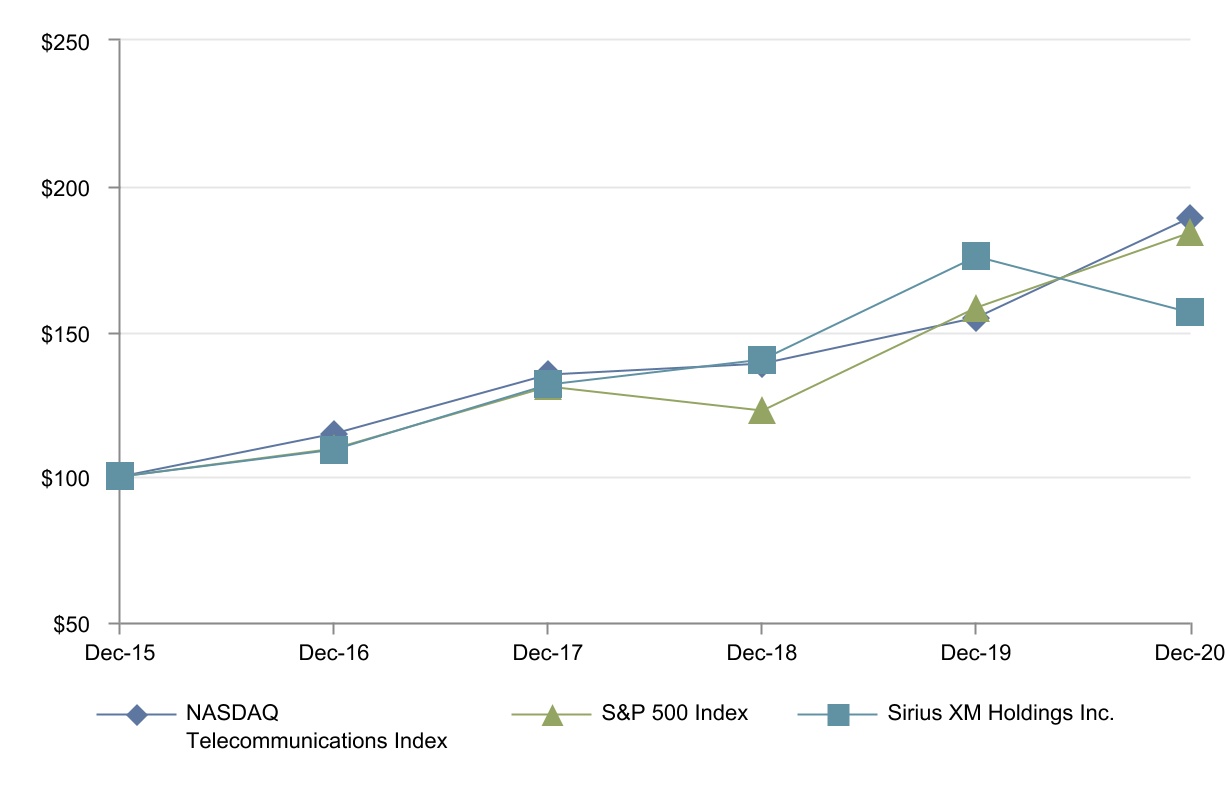Click the S&P 500 triangle icon in the legend
This screenshot has width=1230, height=800.
click(x=552, y=714)
